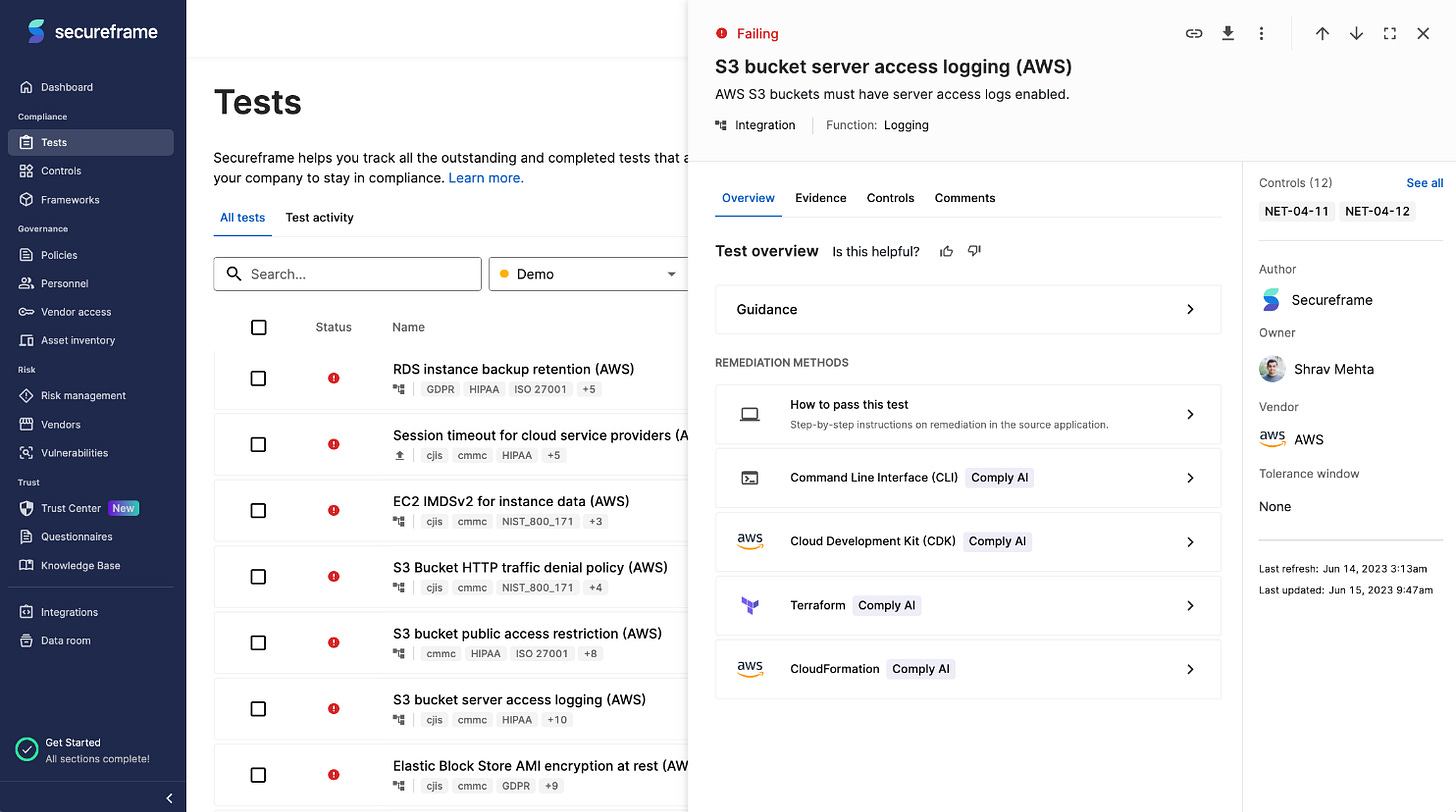1456x812 pixels.
Task: Check the Elastic Block Store AMI encryption row
Action: point(258,774)
